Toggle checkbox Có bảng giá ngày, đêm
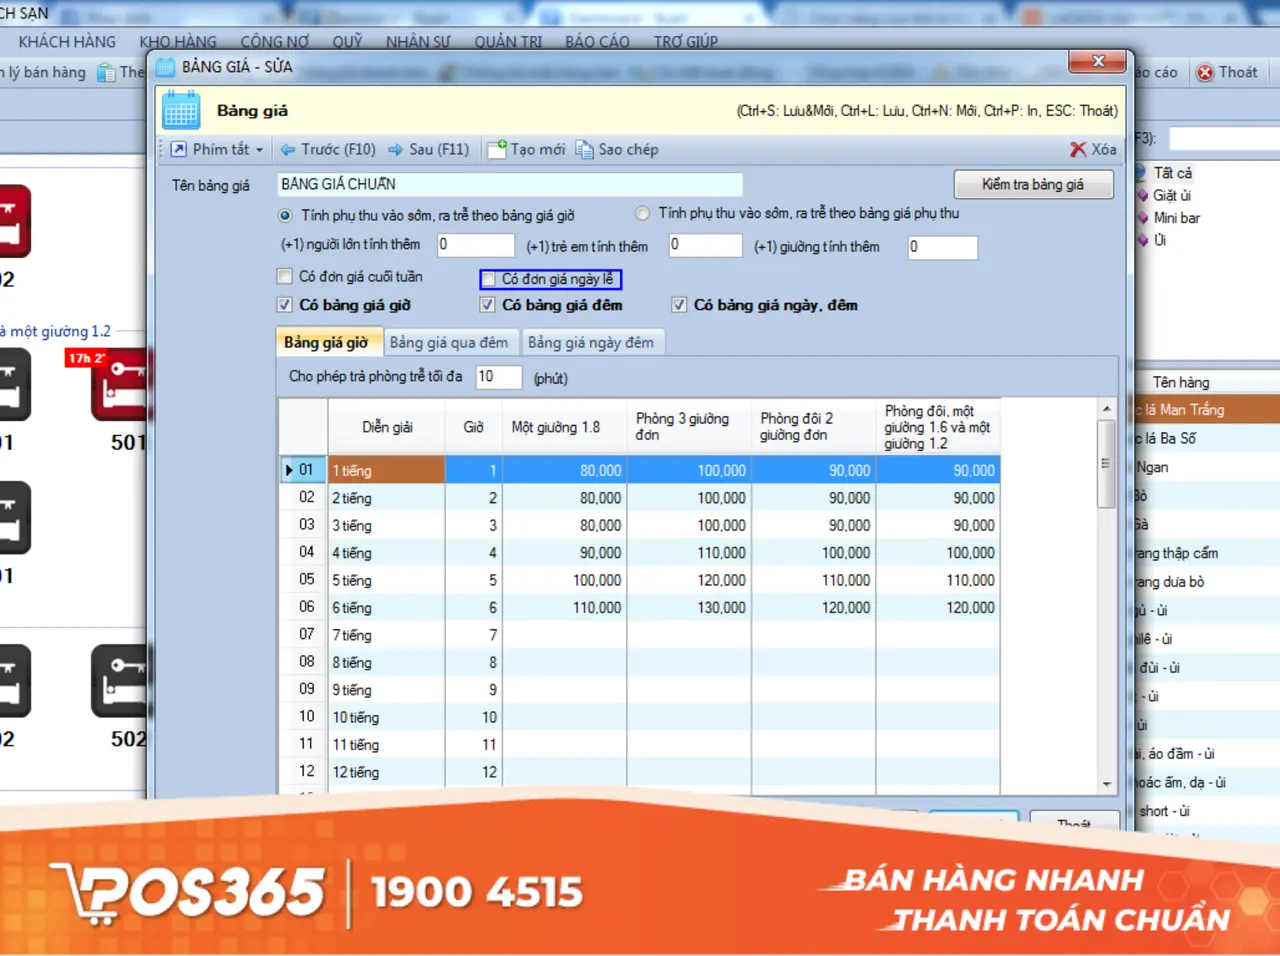Image resolution: width=1280 pixels, height=956 pixels. (x=679, y=305)
